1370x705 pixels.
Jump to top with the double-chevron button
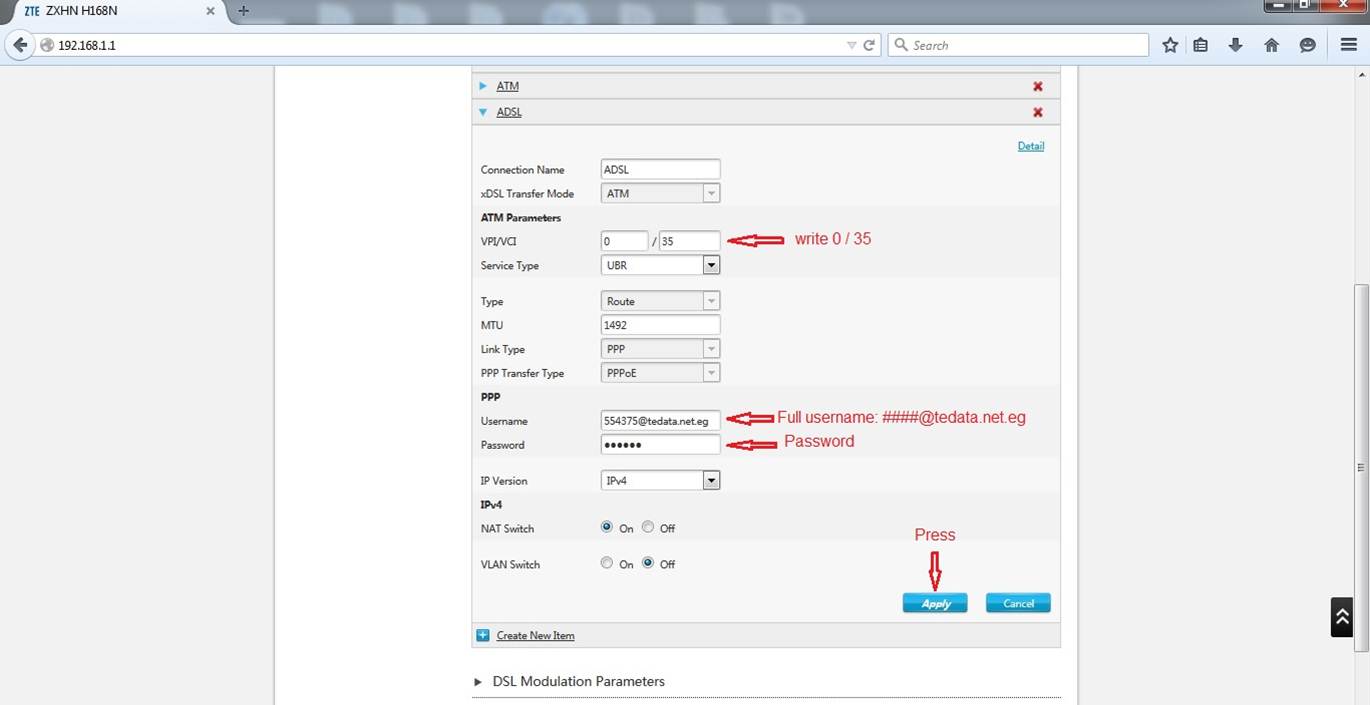coord(1342,617)
